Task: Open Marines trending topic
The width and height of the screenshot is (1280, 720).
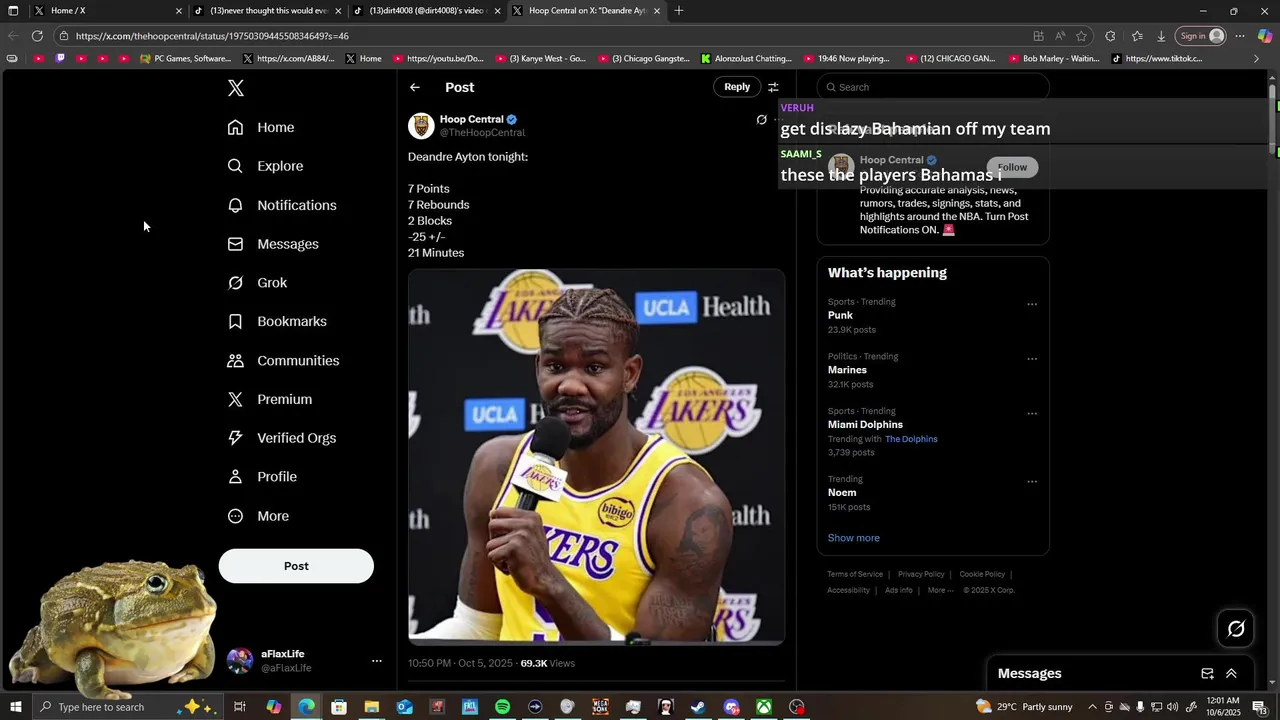Action: pyautogui.click(x=847, y=370)
